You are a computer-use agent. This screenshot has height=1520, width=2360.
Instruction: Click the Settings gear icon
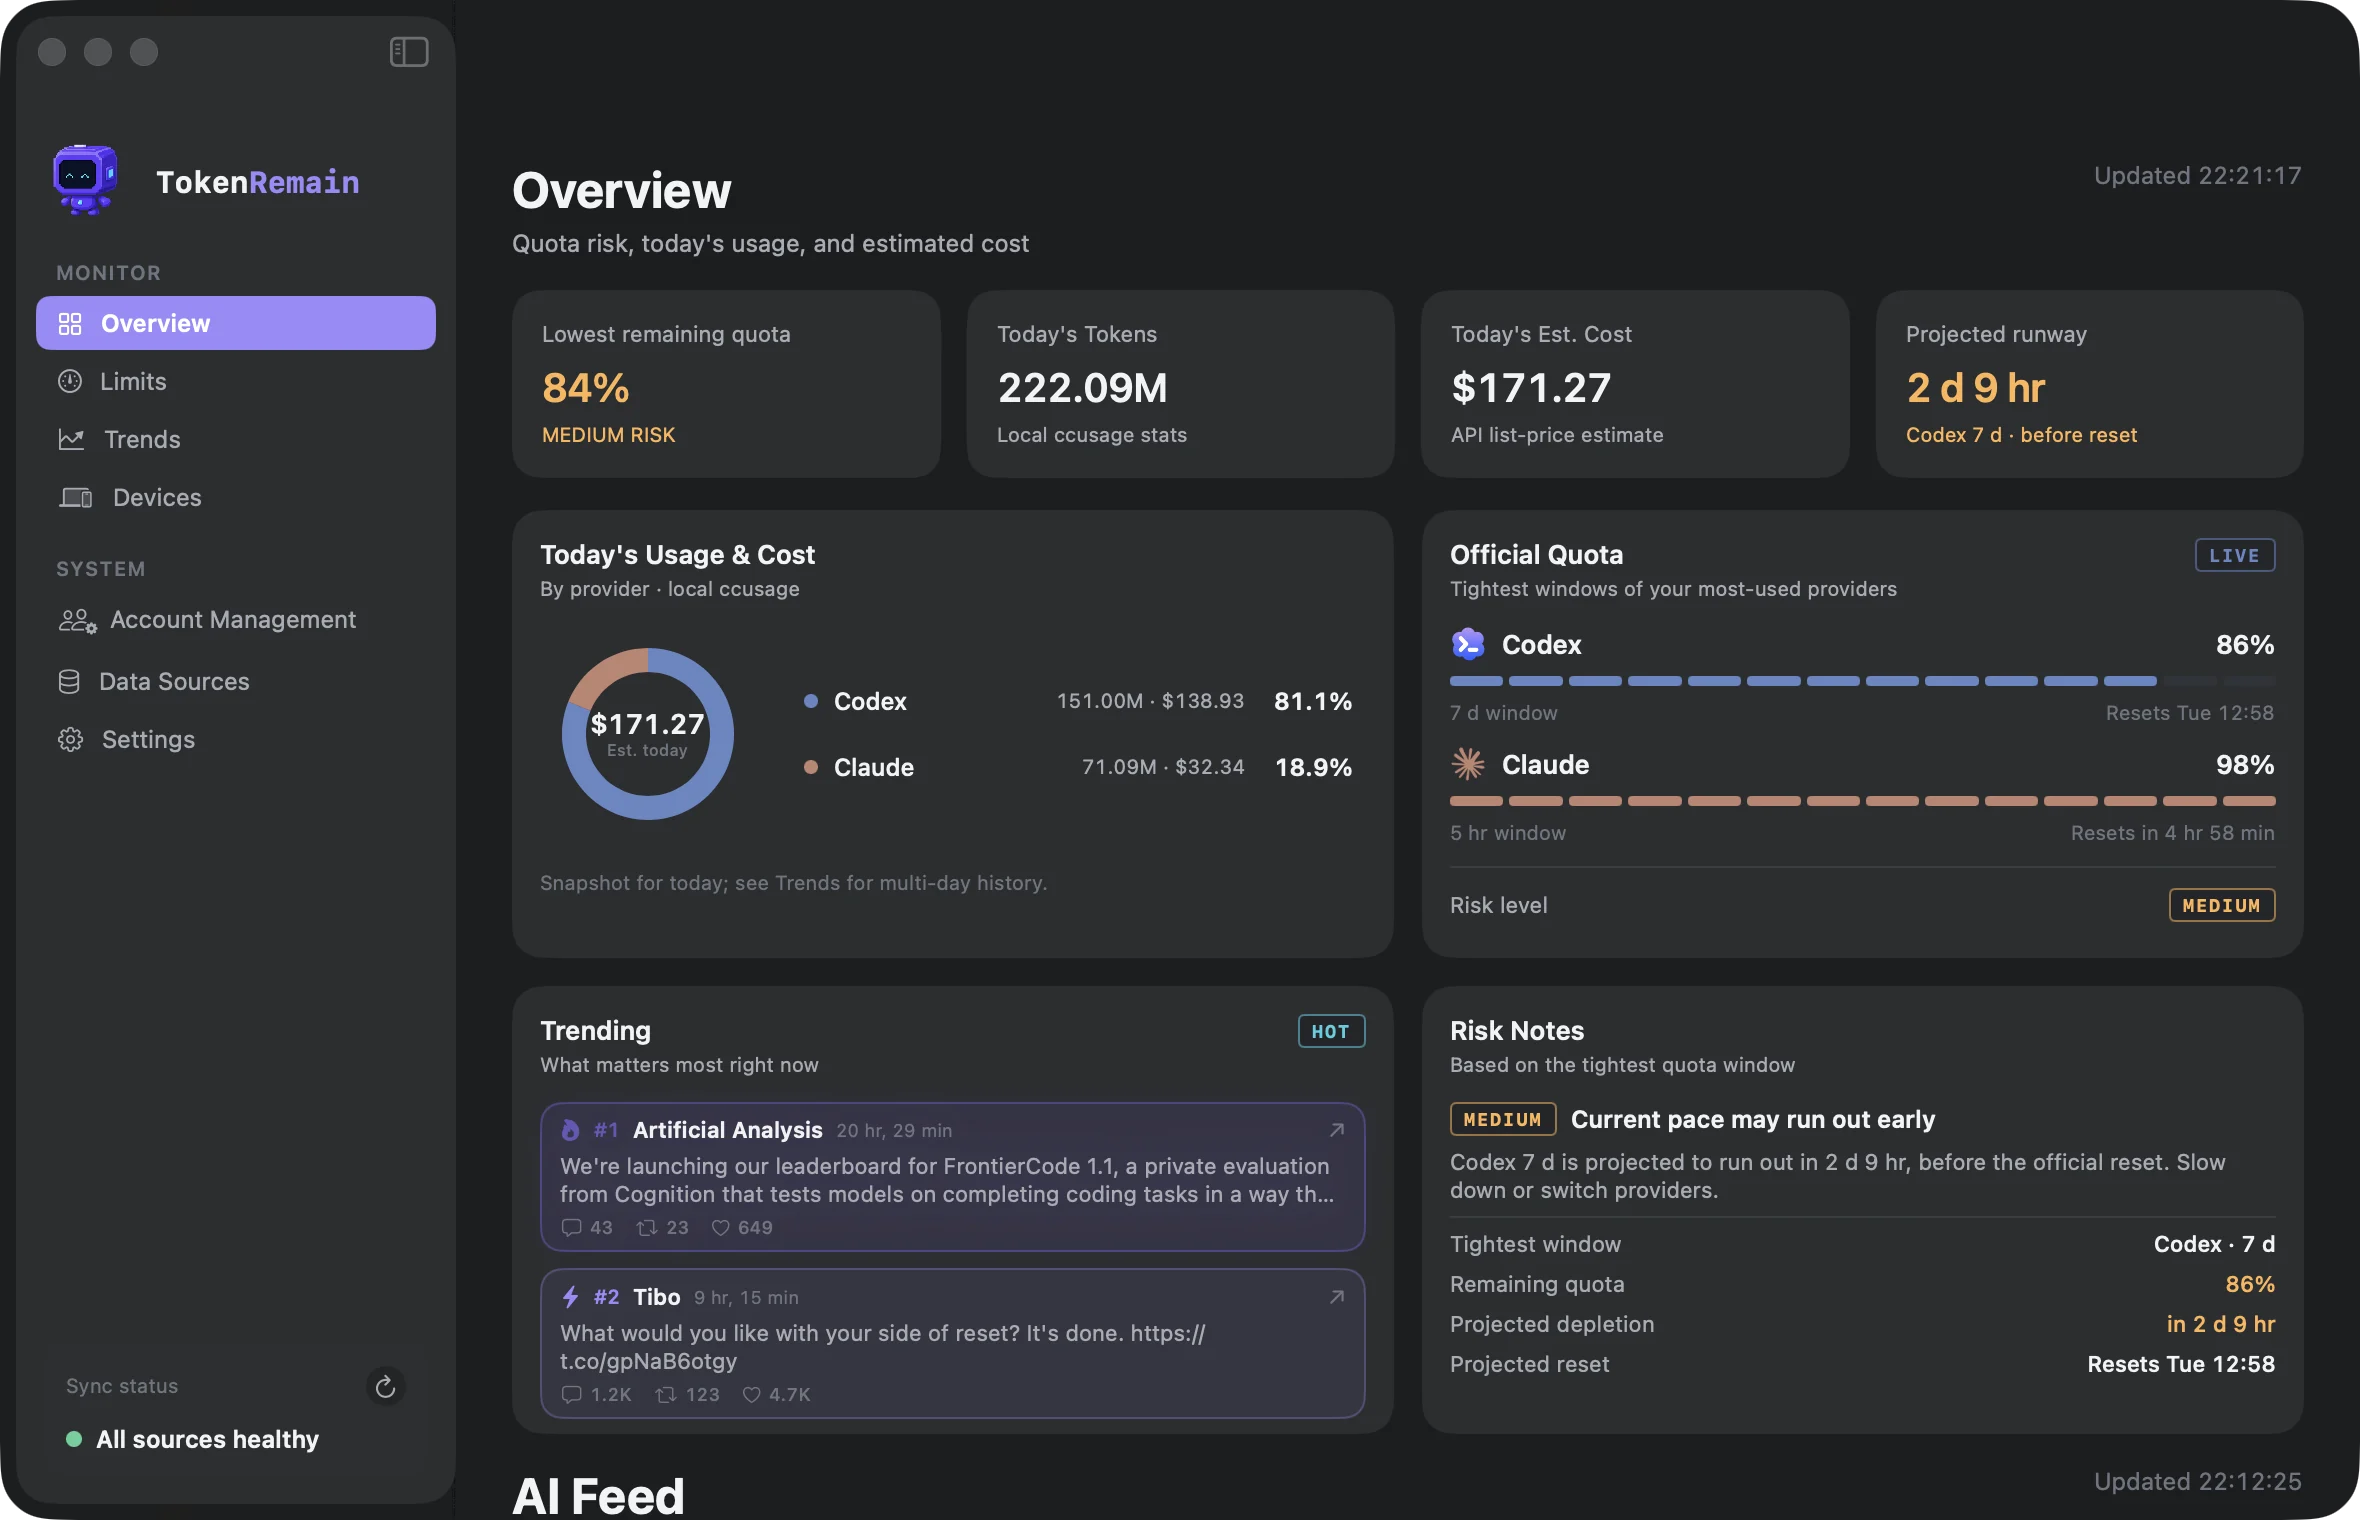coord(70,740)
